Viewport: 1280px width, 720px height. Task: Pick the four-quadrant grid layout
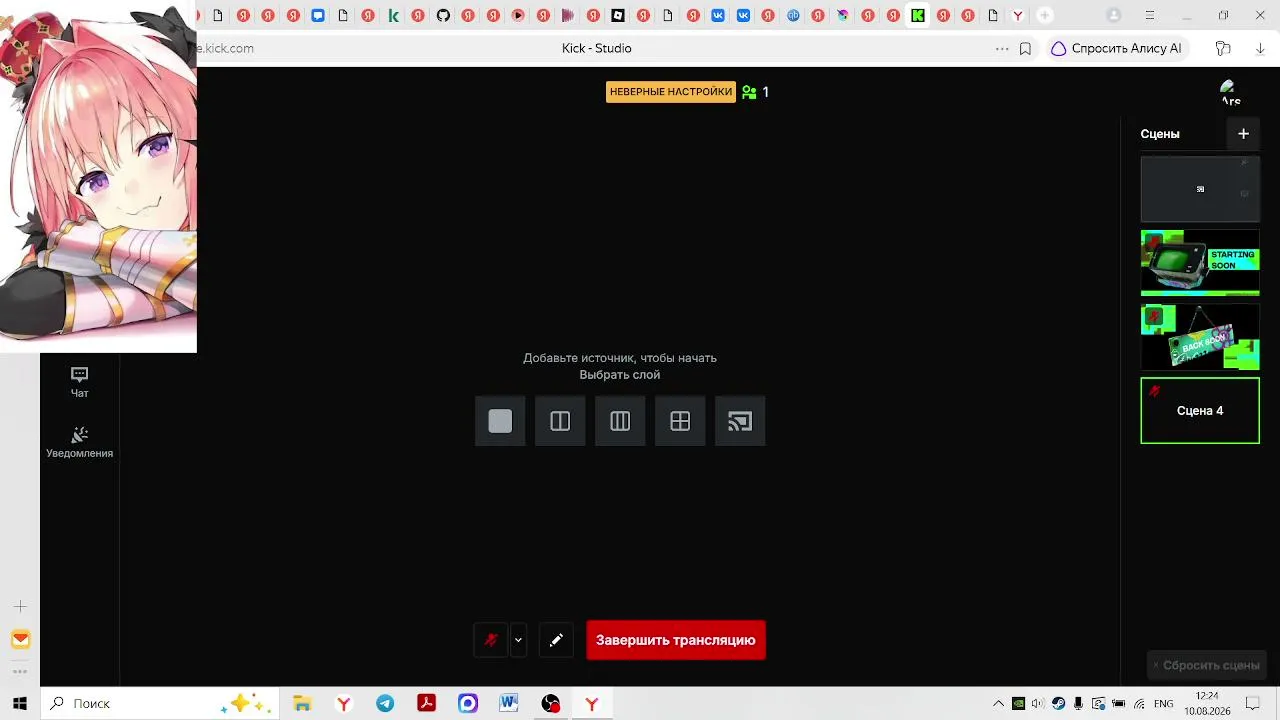click(680, 421)
